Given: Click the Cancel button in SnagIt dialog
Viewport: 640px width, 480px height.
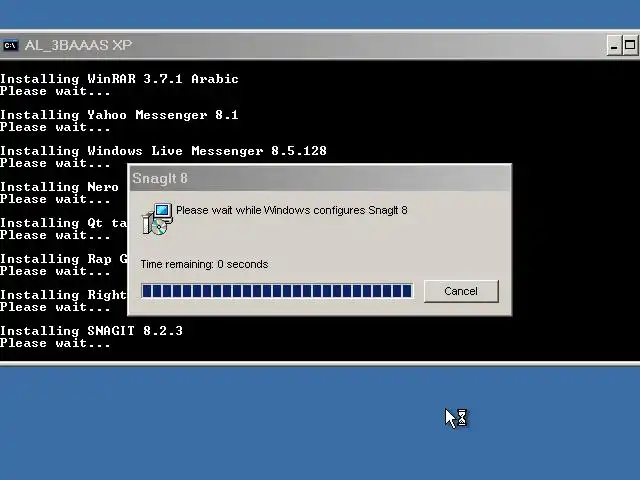Looking at the screenshot, I should [461, 291].
